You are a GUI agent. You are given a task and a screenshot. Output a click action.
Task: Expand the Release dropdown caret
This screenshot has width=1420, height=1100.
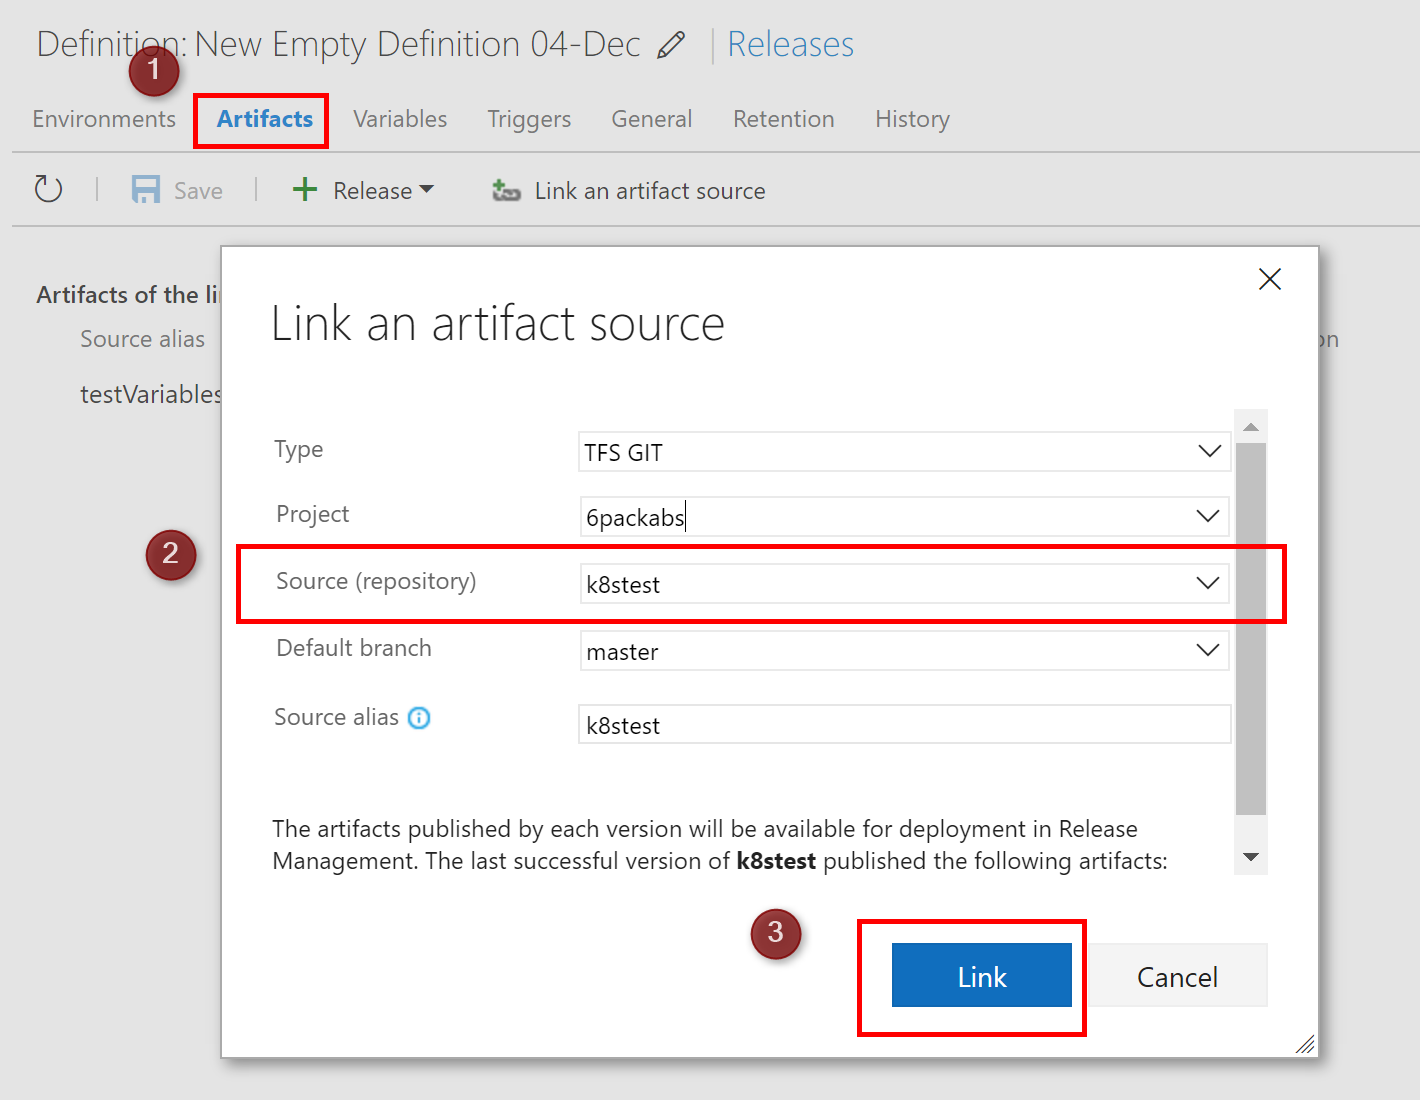click(427, 189)
